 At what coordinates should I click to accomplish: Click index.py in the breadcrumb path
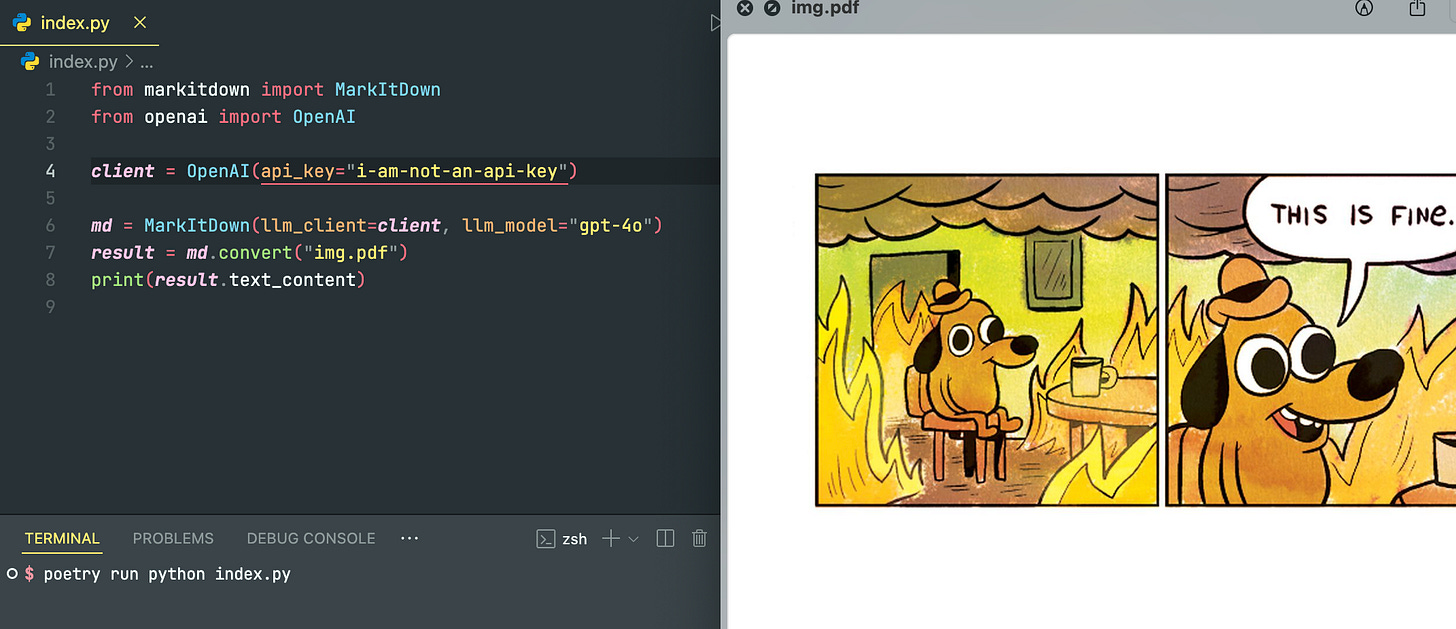(83, 62)
